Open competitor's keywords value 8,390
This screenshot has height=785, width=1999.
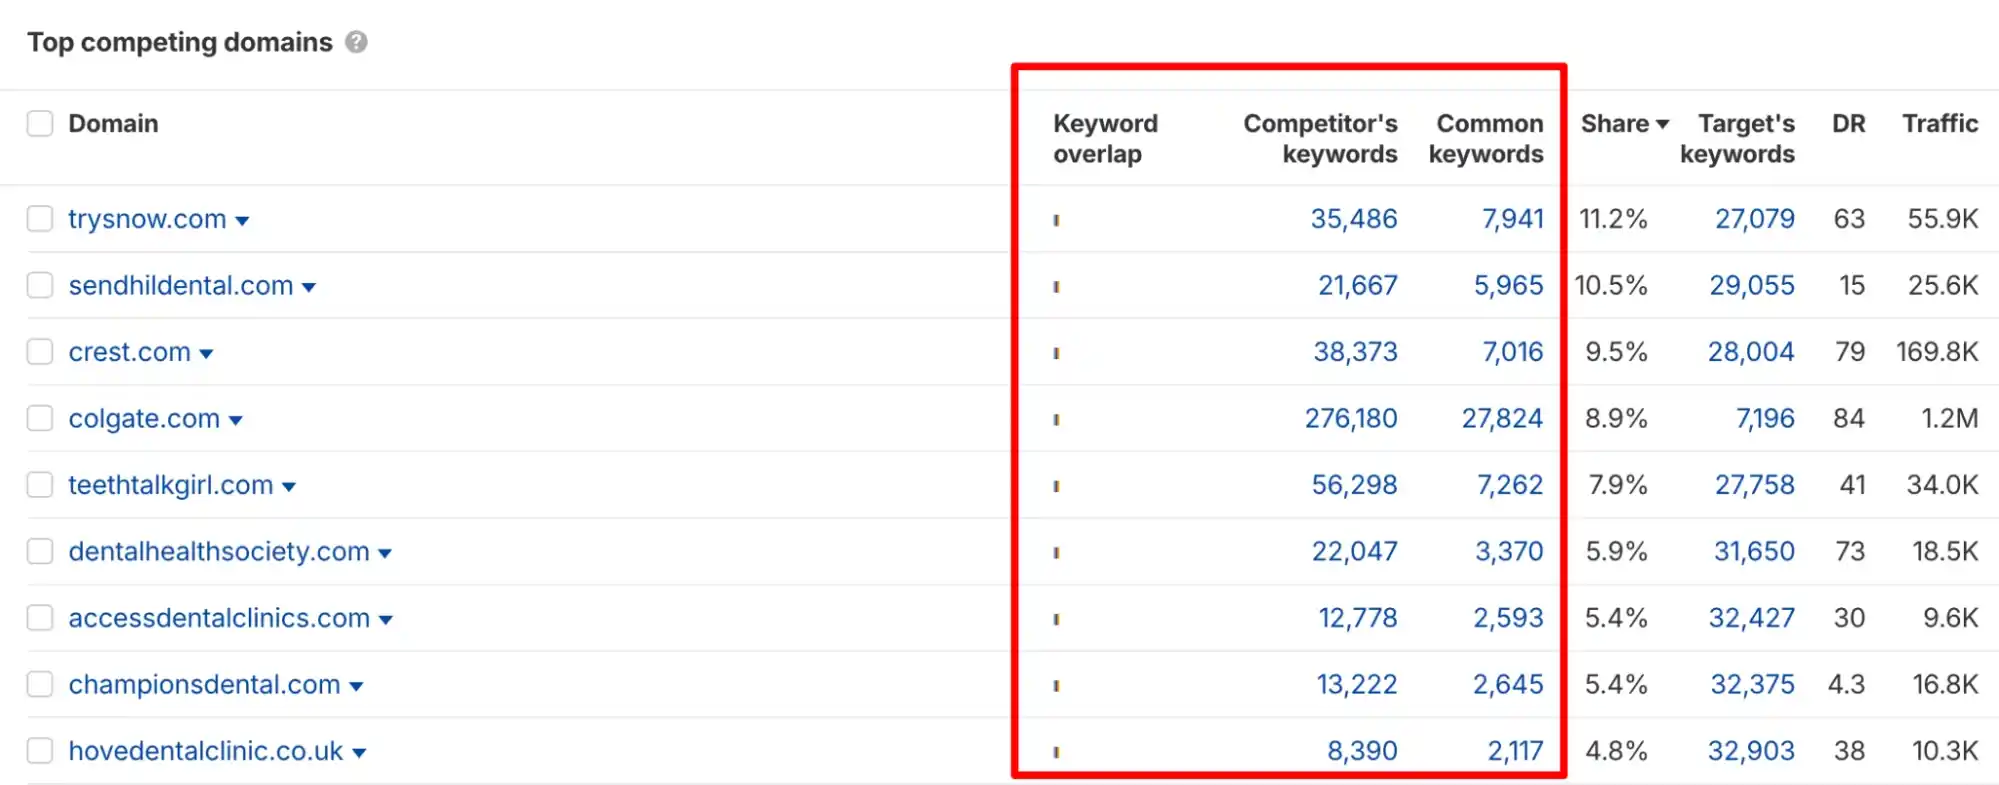(1362, 751)
